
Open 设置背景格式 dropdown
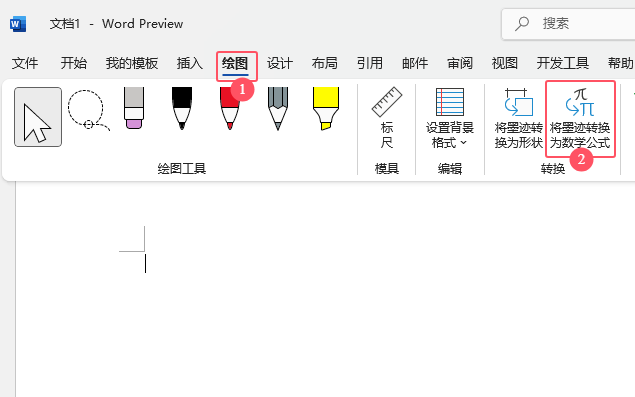pyautogui.click(x=450, y=118)
